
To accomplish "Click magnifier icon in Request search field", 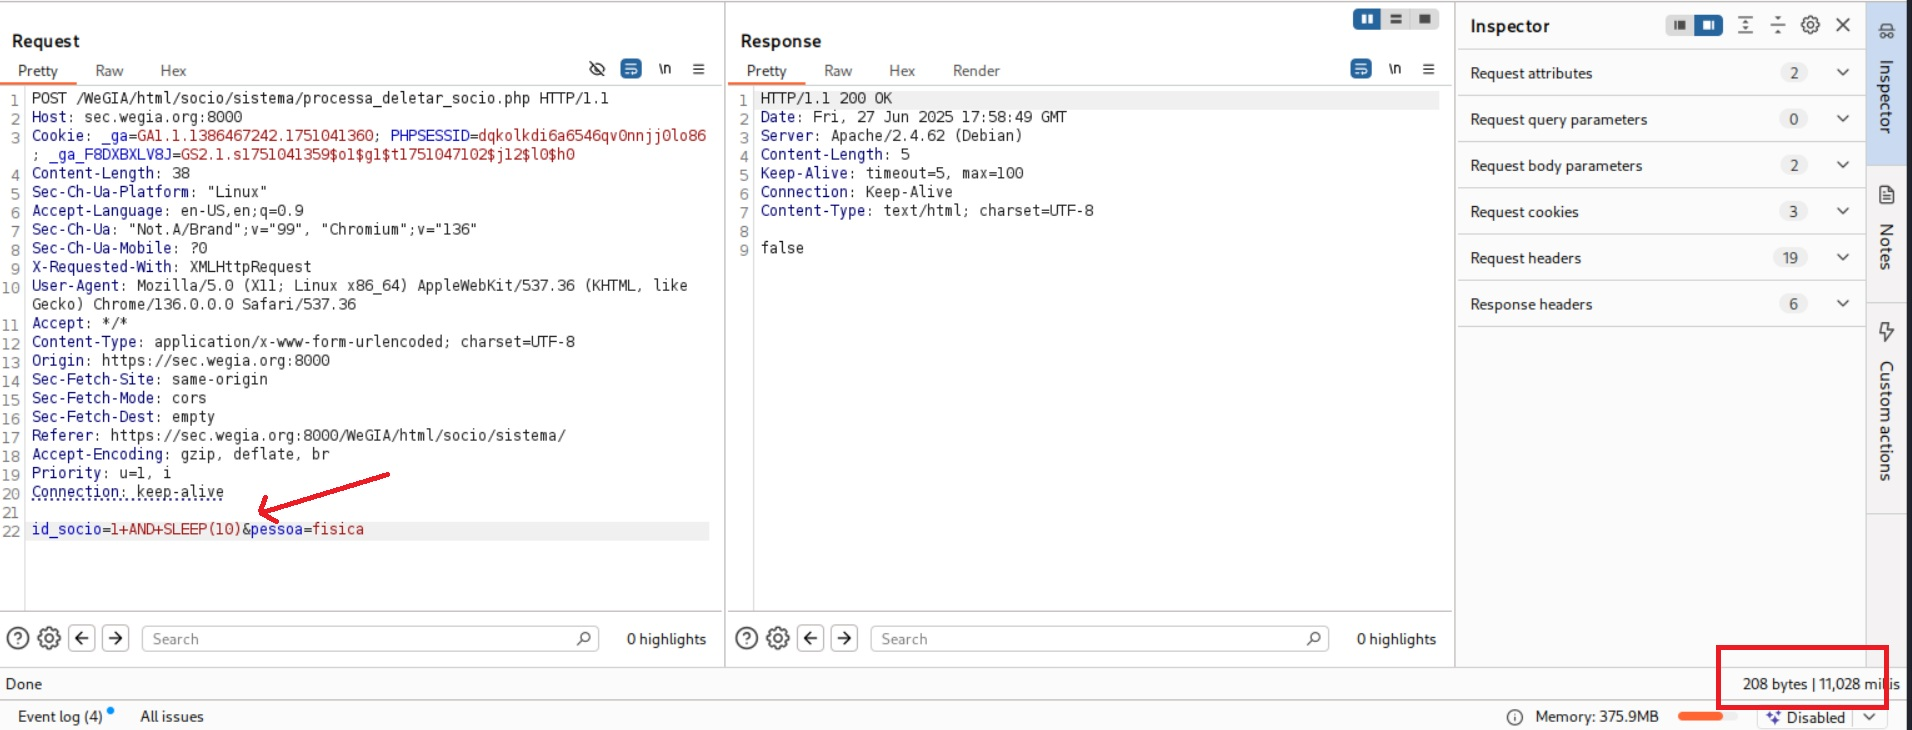I will (x=584, y=638).
